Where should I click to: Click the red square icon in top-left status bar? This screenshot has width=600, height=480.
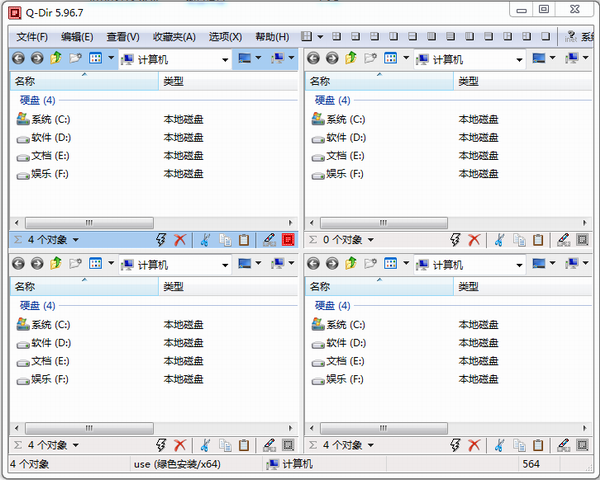click(x=288, y=240)
